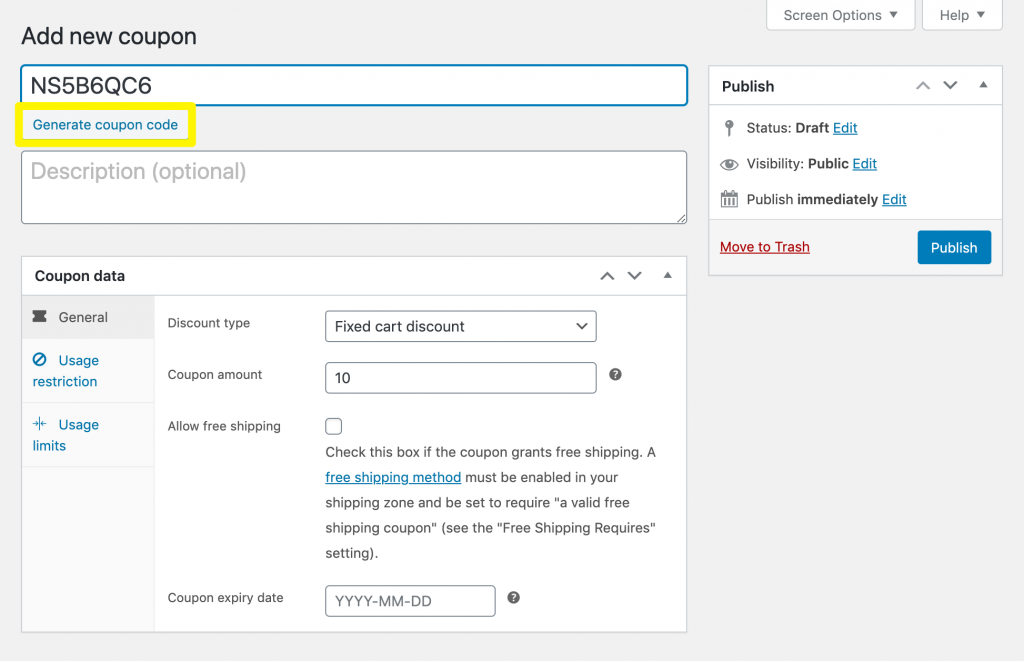Click the help icon beside Coupon expiry date
Image resolution: width=1024 pixels, height=661 pixels.
pos(513,598)
